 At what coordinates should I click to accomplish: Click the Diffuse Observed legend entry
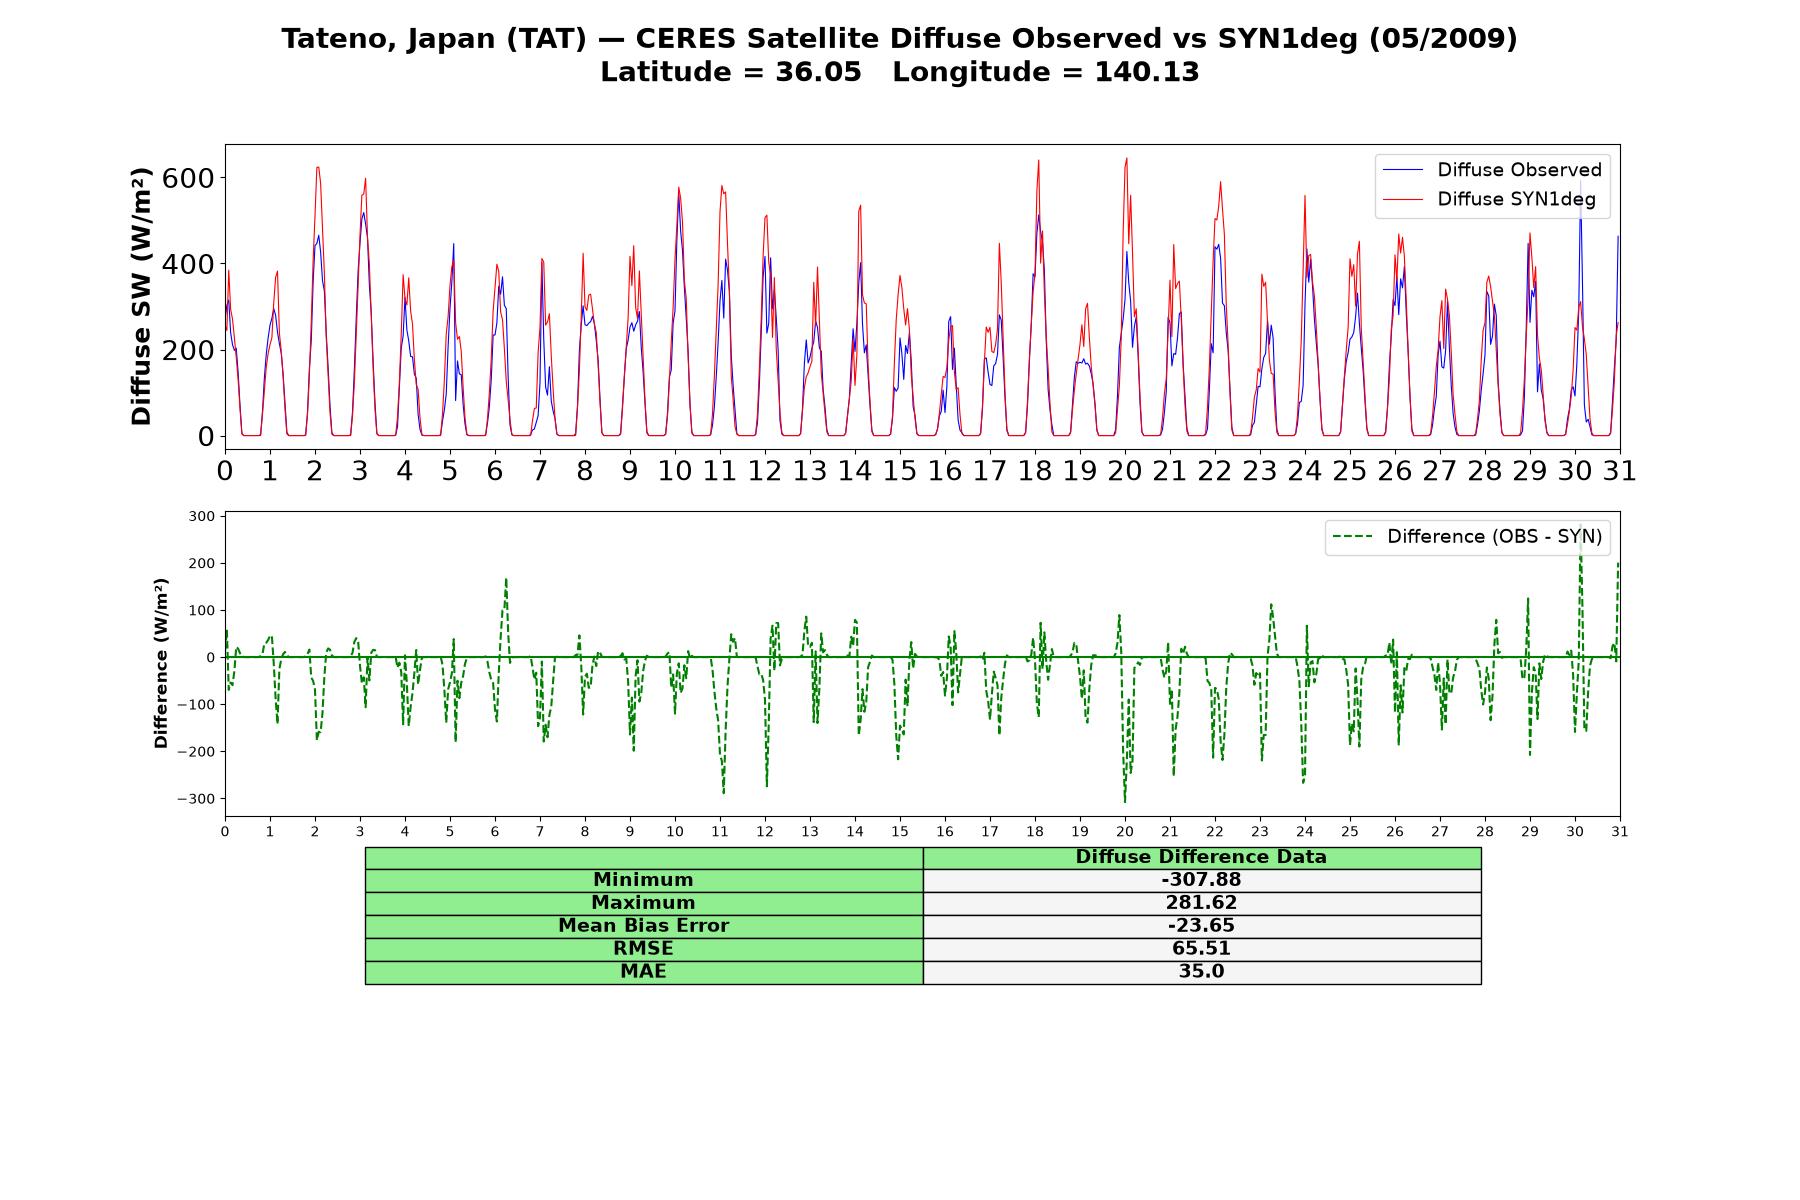tap(1492, 170)
